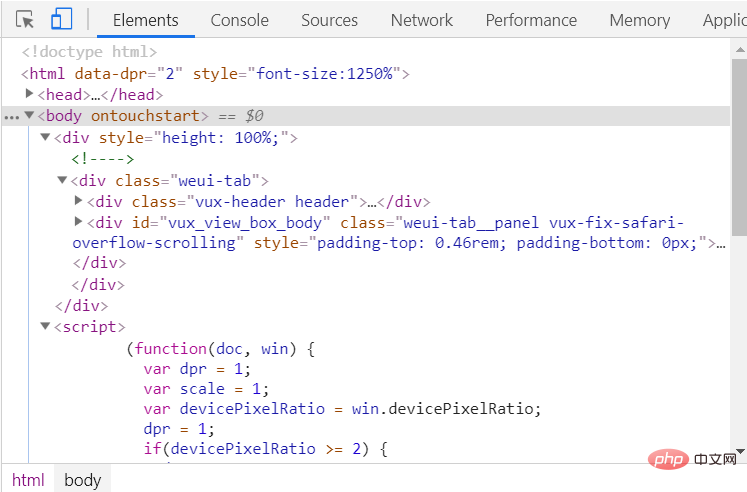Click the vertical scrollbar thumb
Screen dimensions: 747x492
739,147
